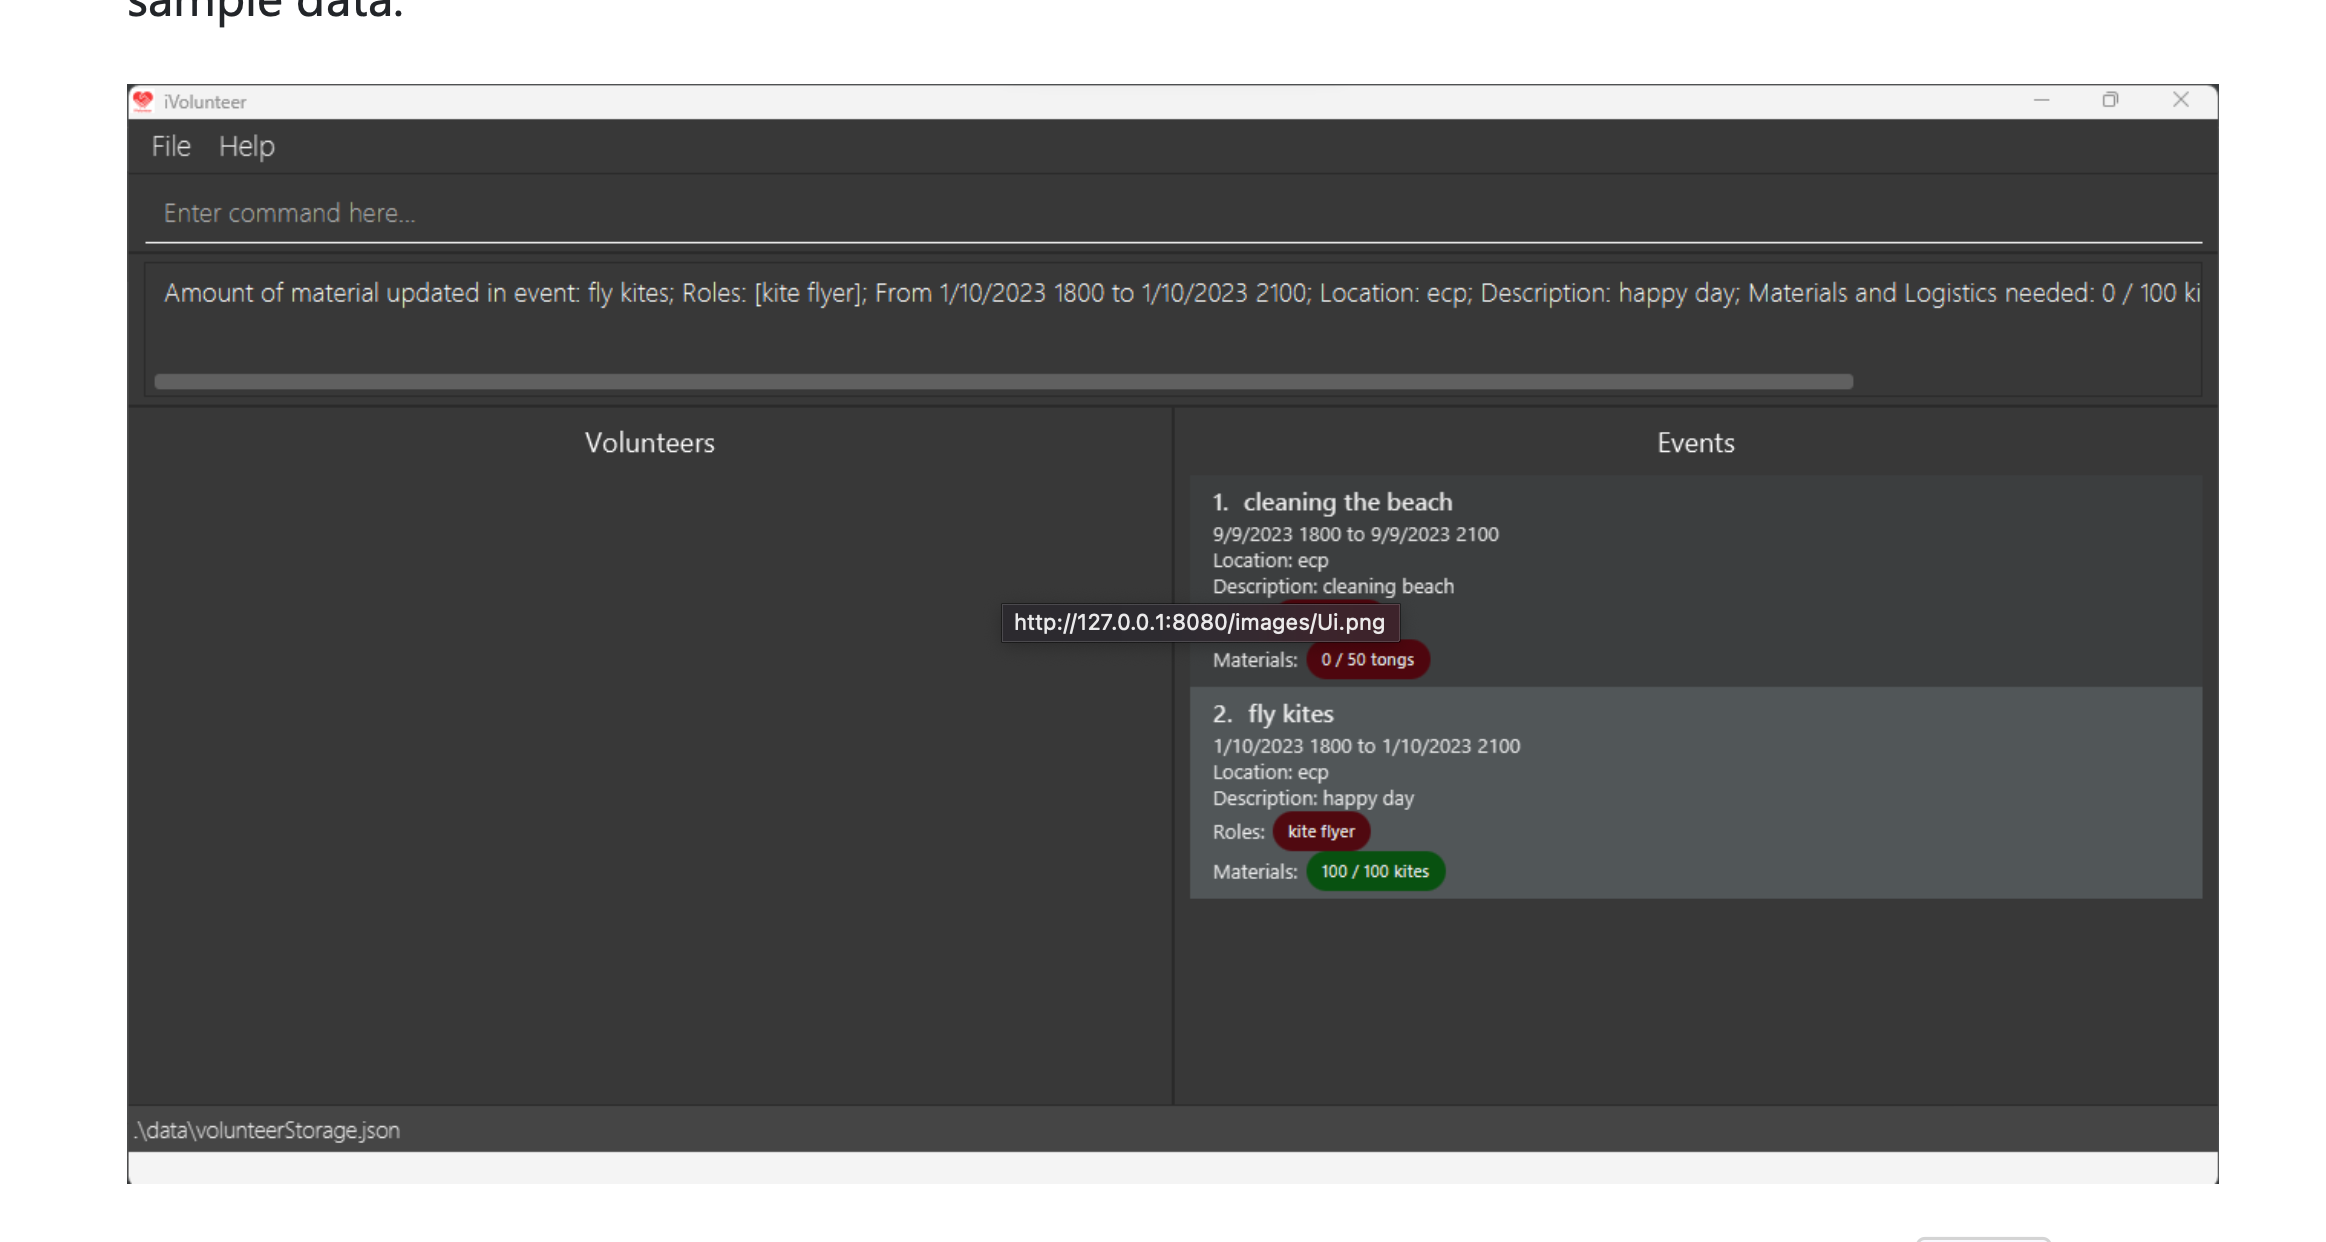Click the 'Enter command here...' input field
2326x1242 pixels.
(1173, 213)
